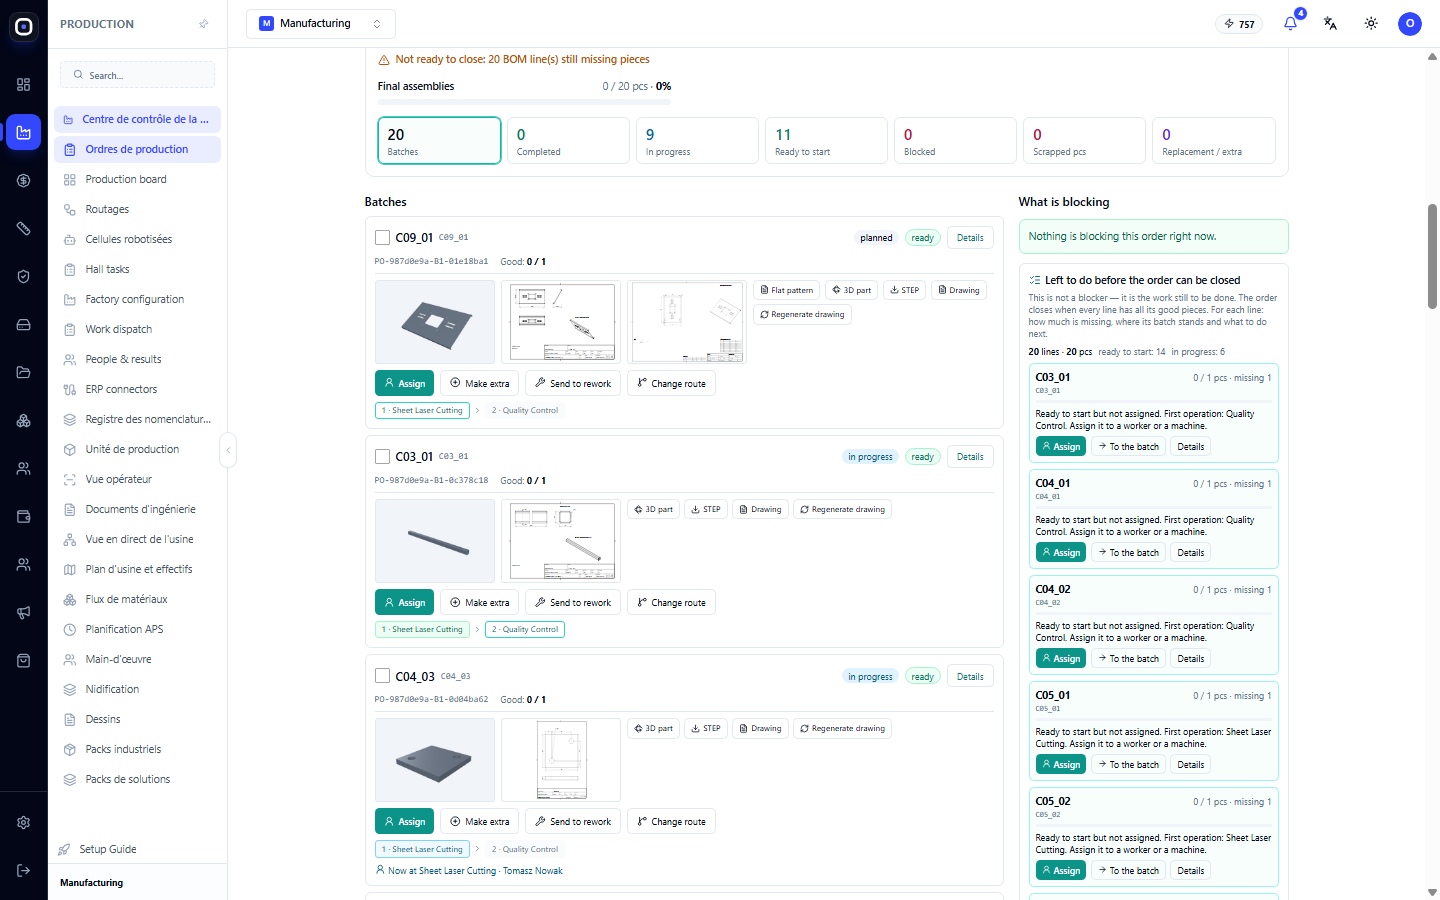This screenshot has height=900, width=1440.
Task: Click Change route for batch C04_03
Action: click(x=671, y=822)
